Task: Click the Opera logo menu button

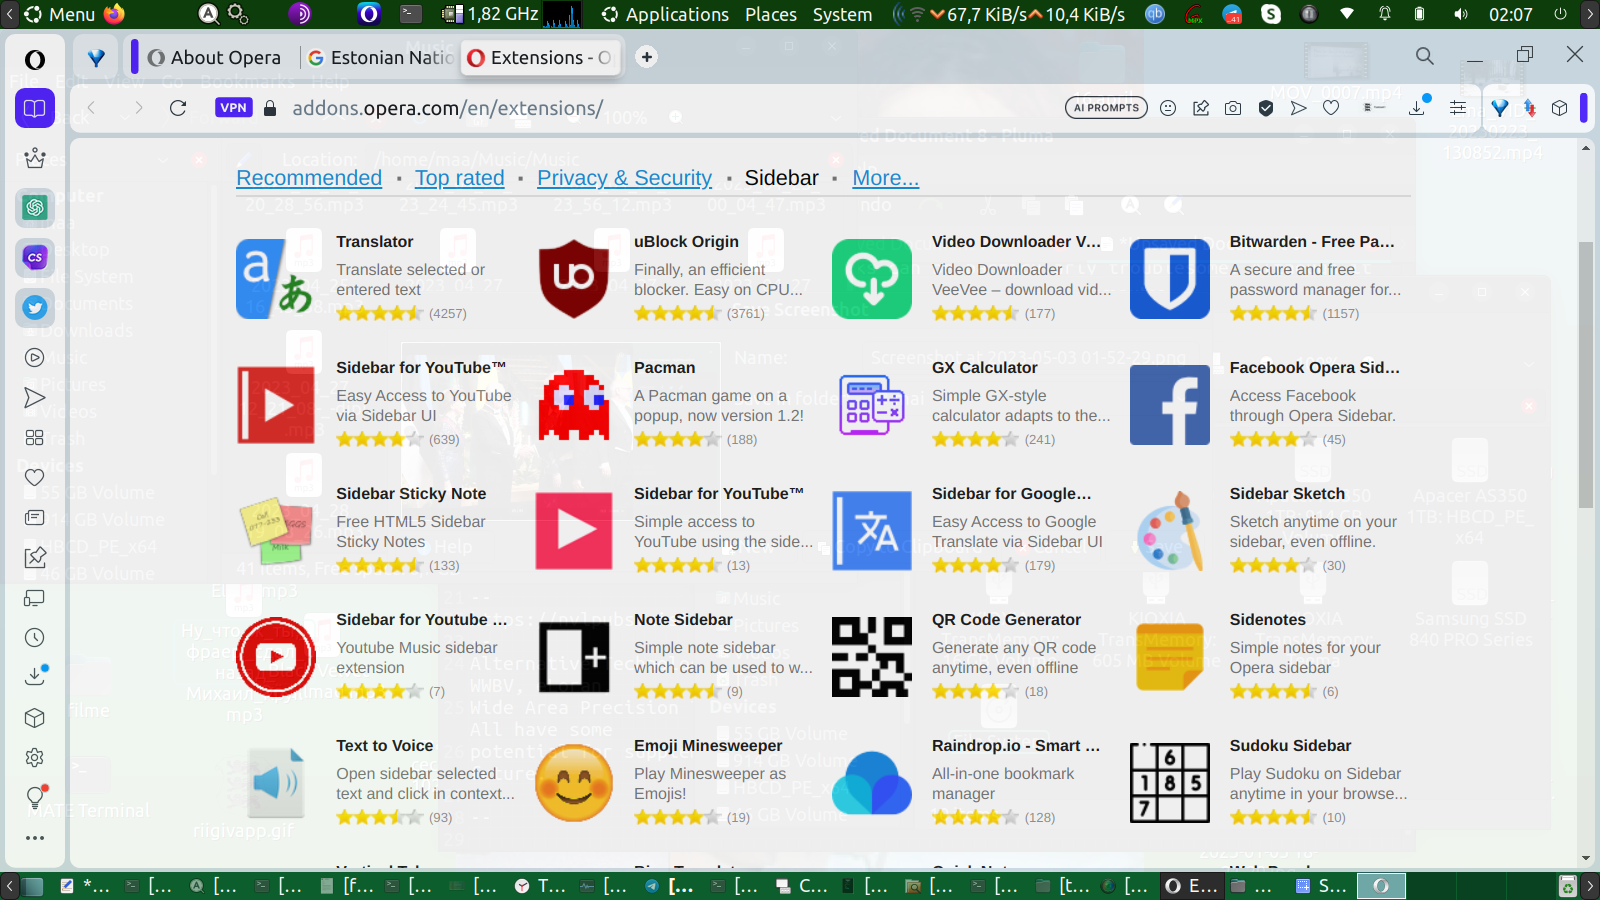Action: 35,60
